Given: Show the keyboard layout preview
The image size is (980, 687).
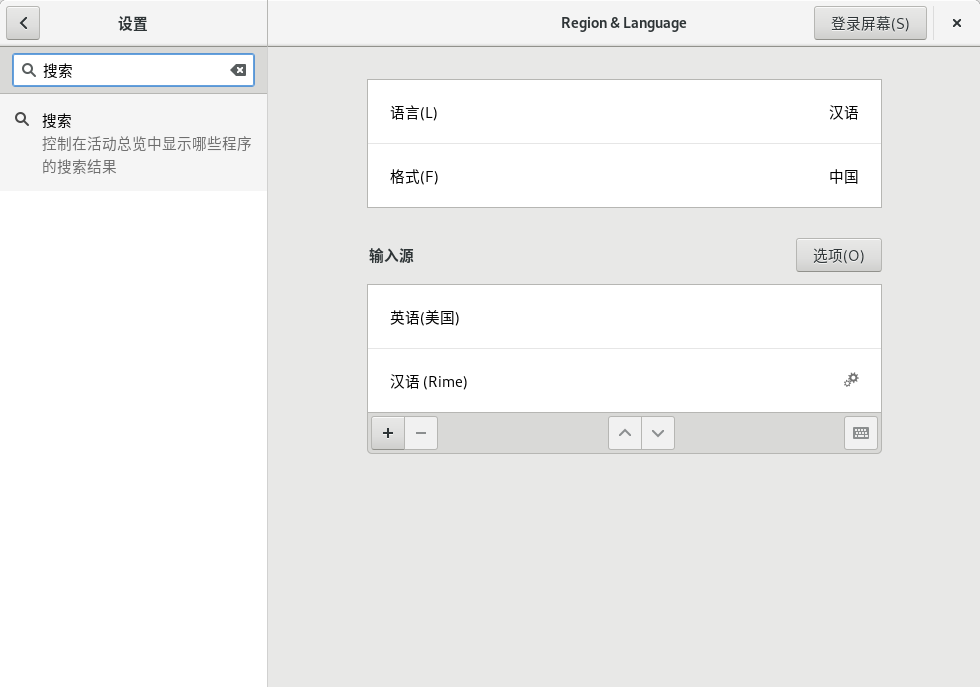Looking at the screenshot, I should tap(860, 433).
